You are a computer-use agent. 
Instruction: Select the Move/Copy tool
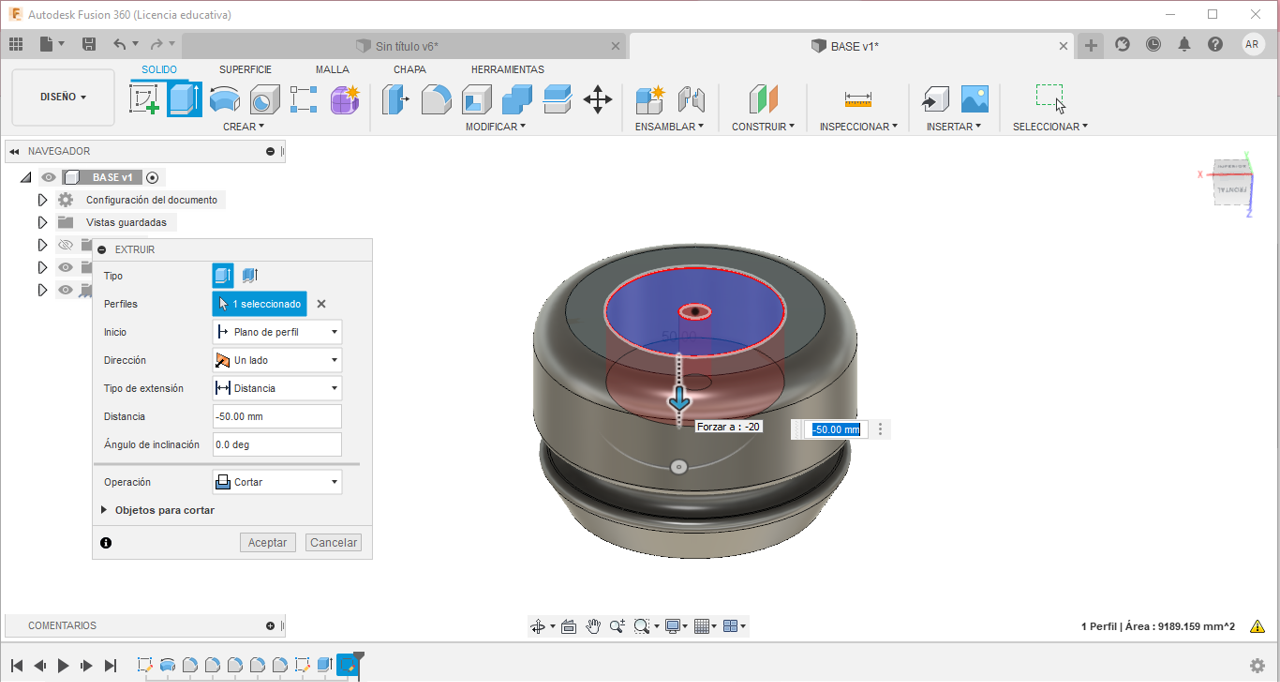(x=598, y=99)
